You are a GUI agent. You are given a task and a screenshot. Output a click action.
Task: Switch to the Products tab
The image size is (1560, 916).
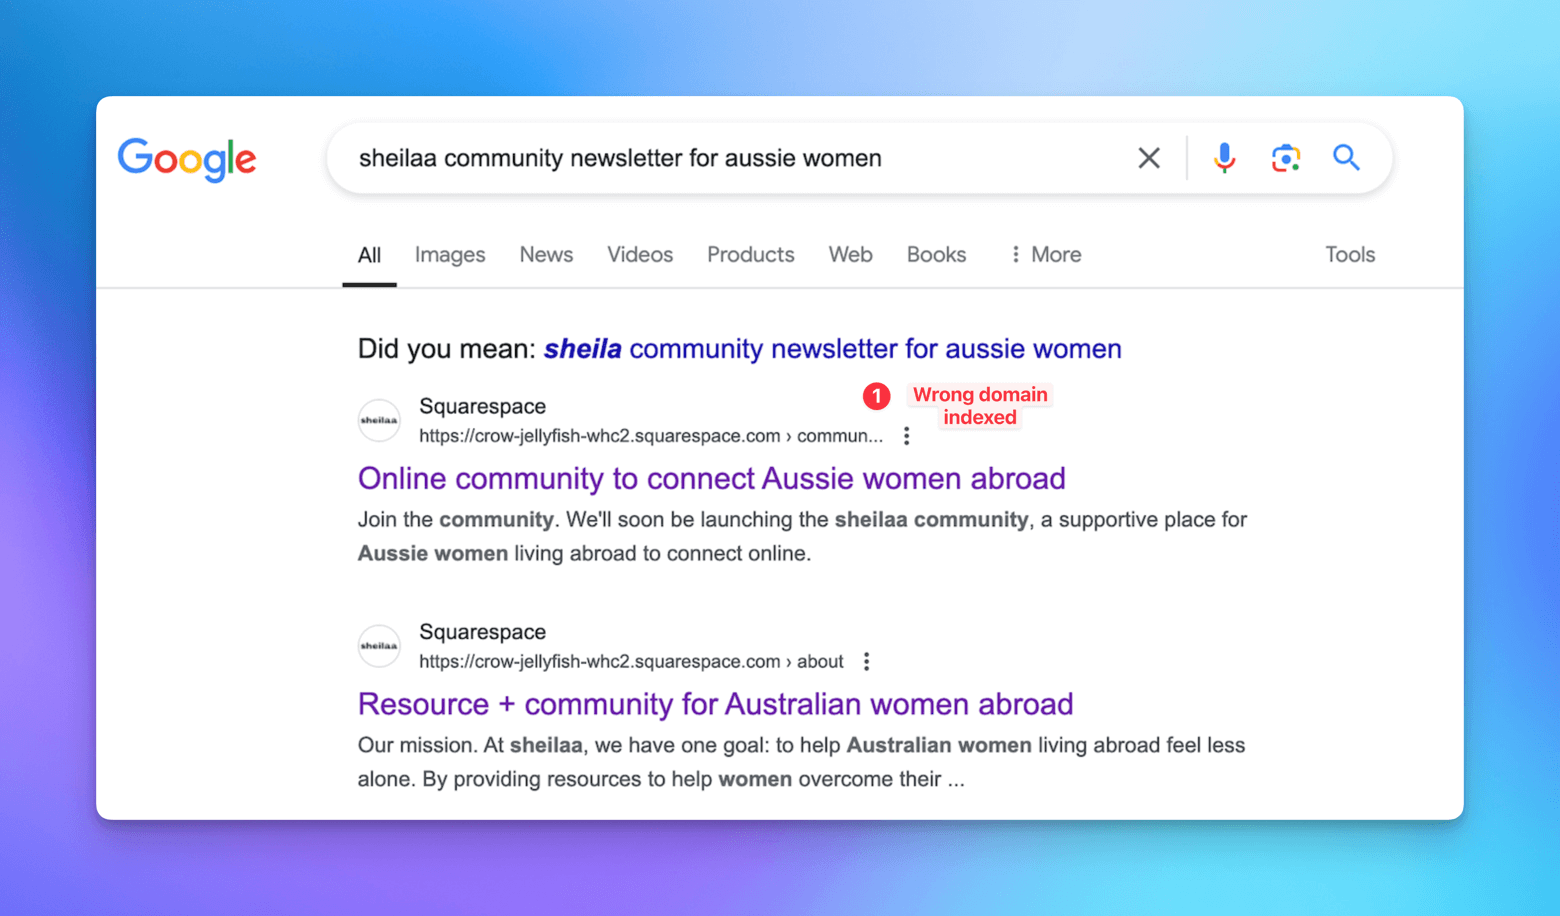[751, 255]
